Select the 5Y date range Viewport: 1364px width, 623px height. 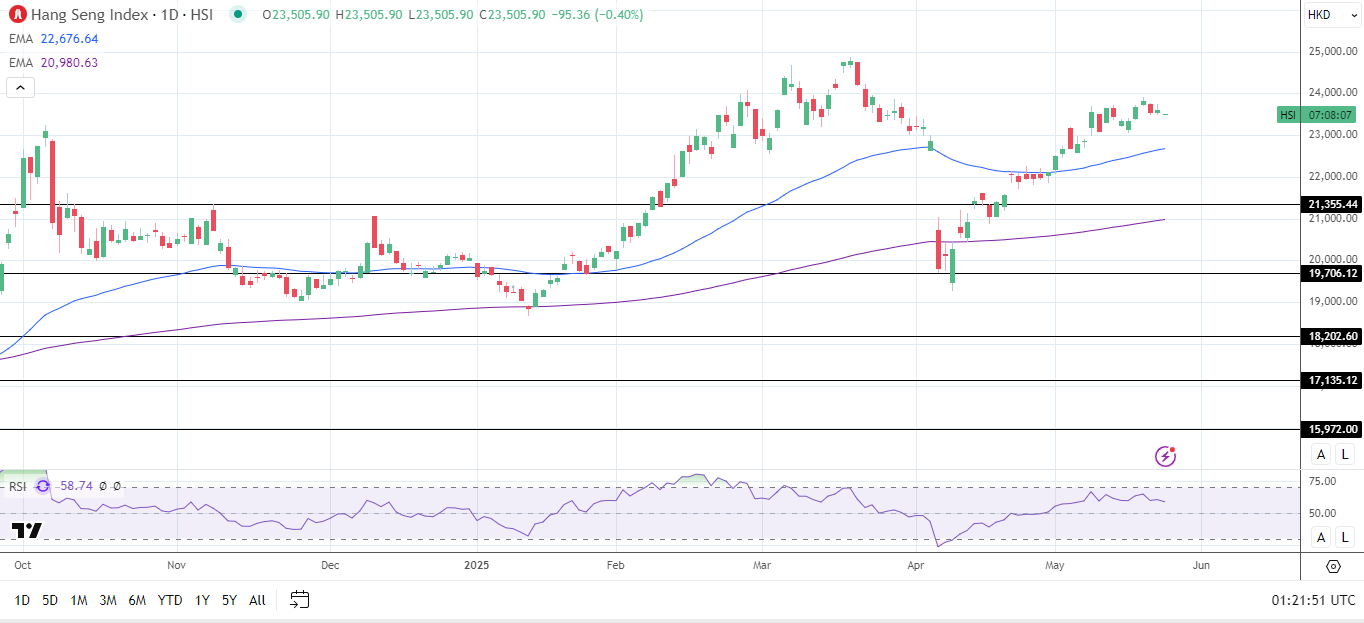click(229, 600)
